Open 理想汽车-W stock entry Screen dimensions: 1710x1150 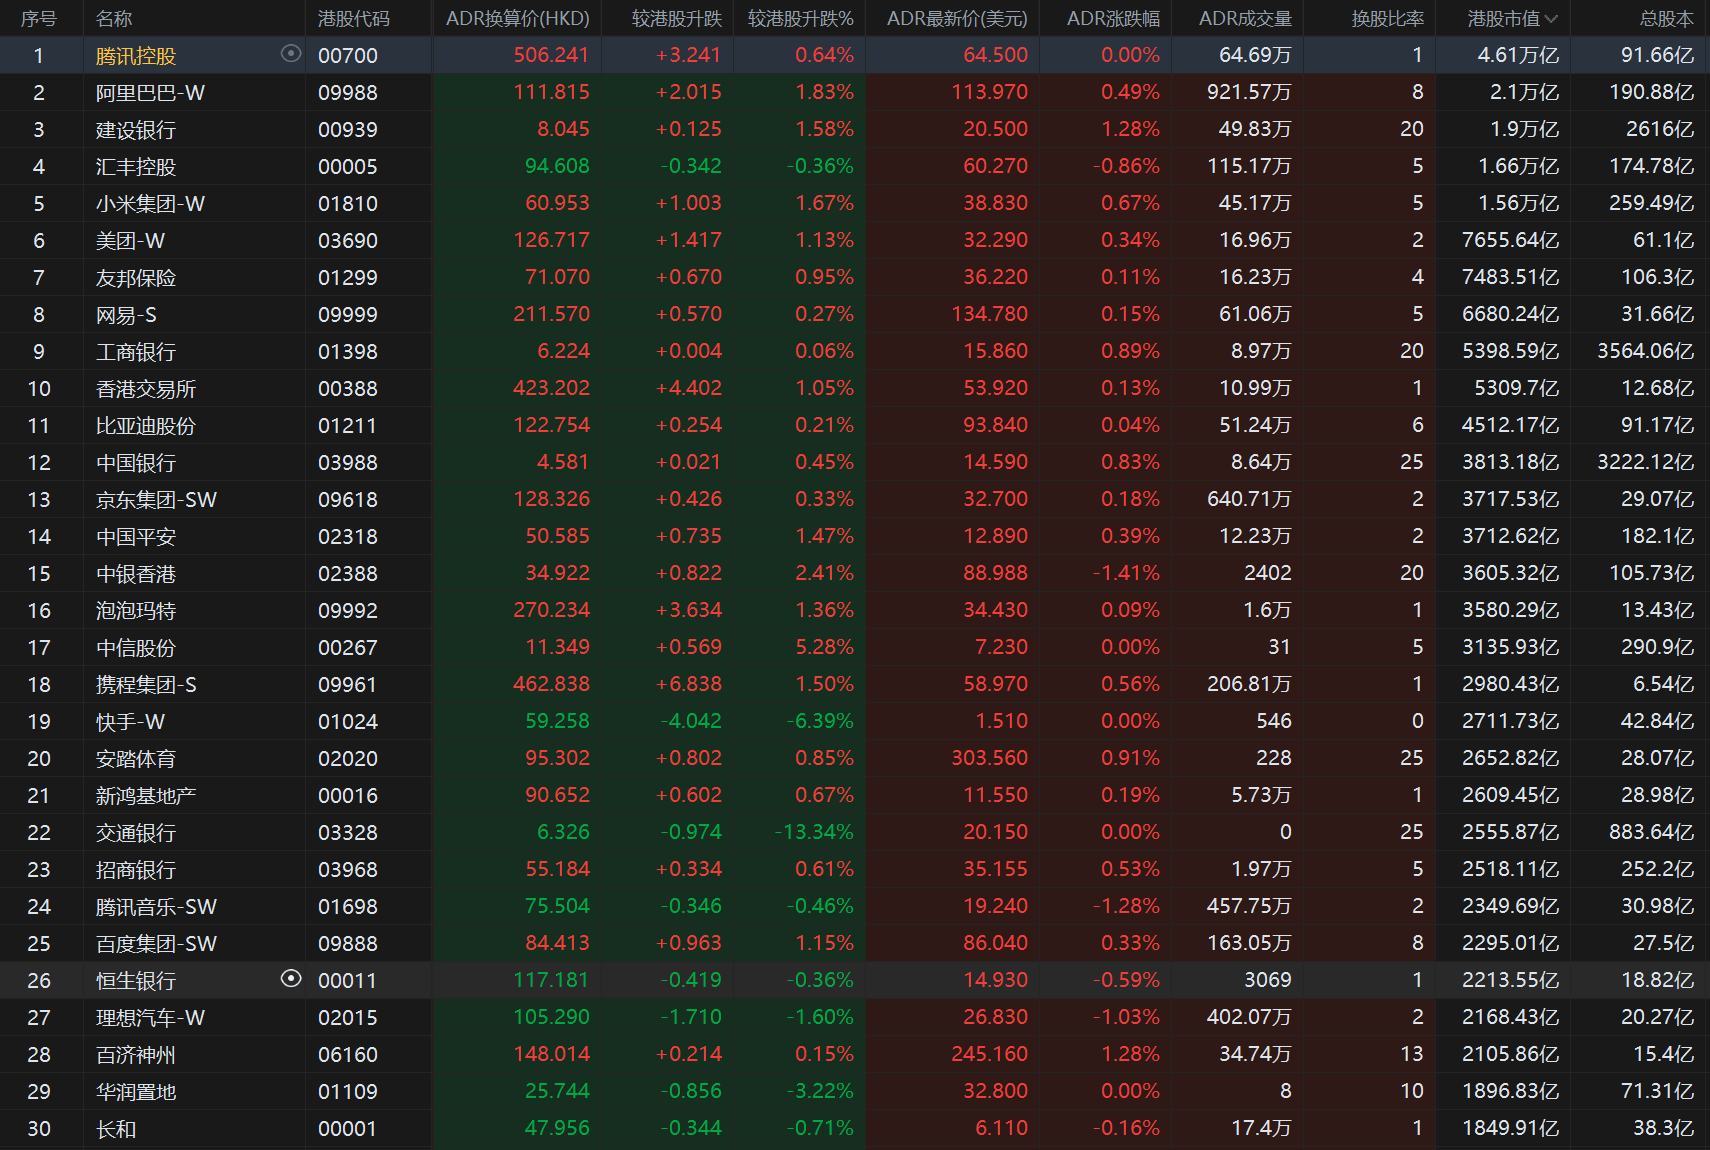(150, 1018)
